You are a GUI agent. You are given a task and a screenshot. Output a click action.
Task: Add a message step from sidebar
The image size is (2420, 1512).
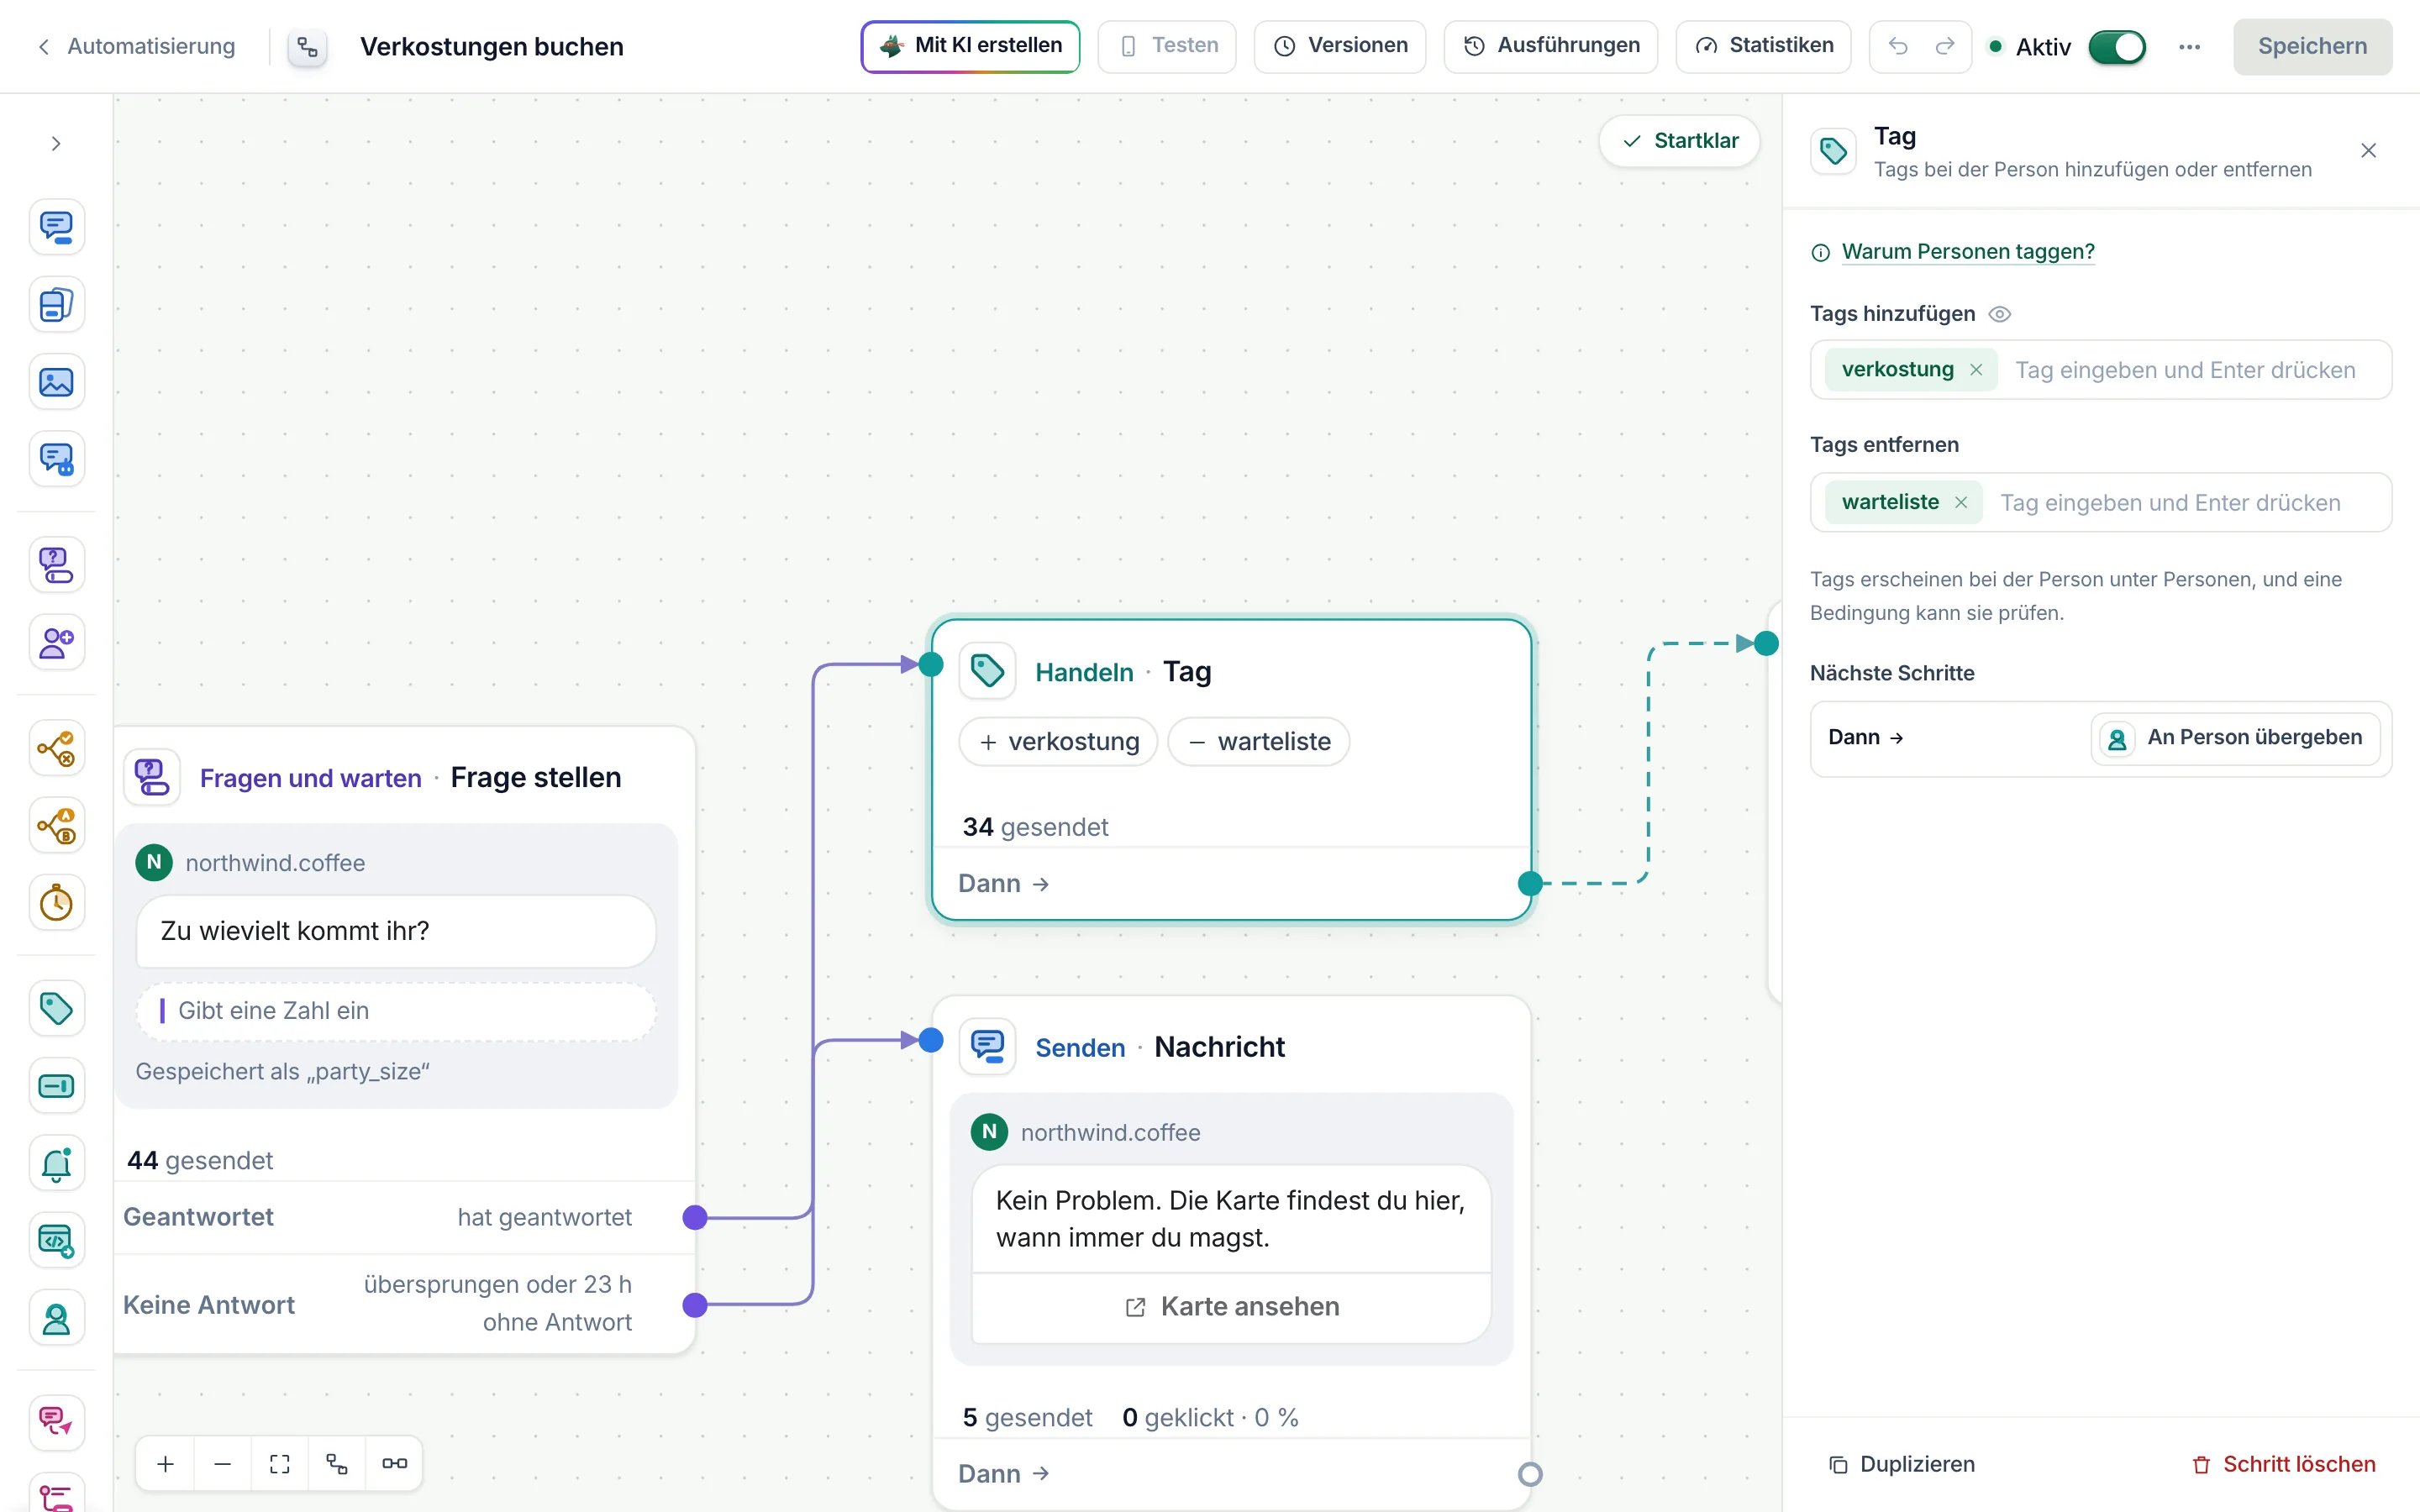56,227
